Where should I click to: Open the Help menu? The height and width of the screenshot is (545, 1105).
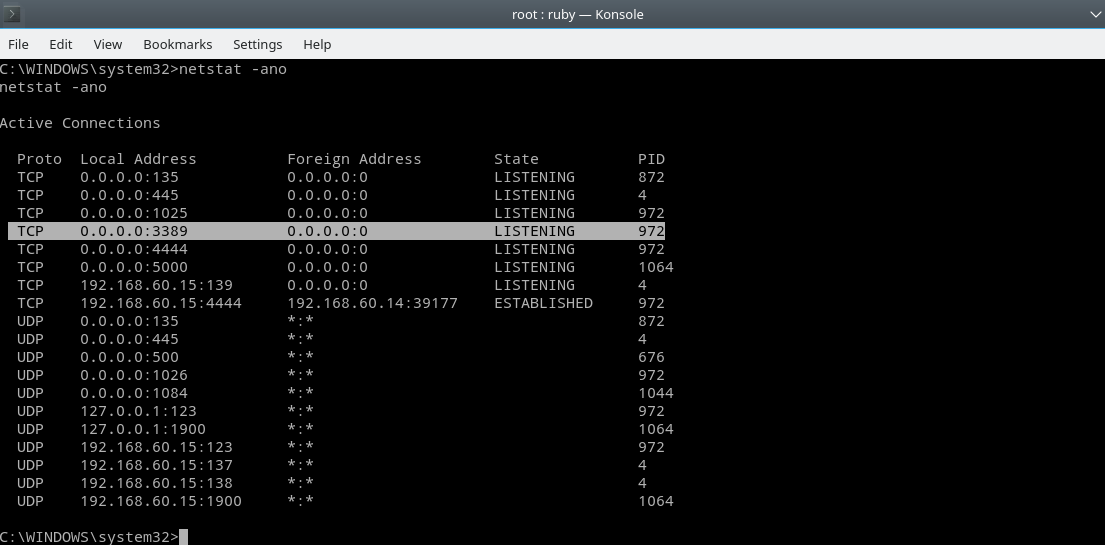point(317,44)
